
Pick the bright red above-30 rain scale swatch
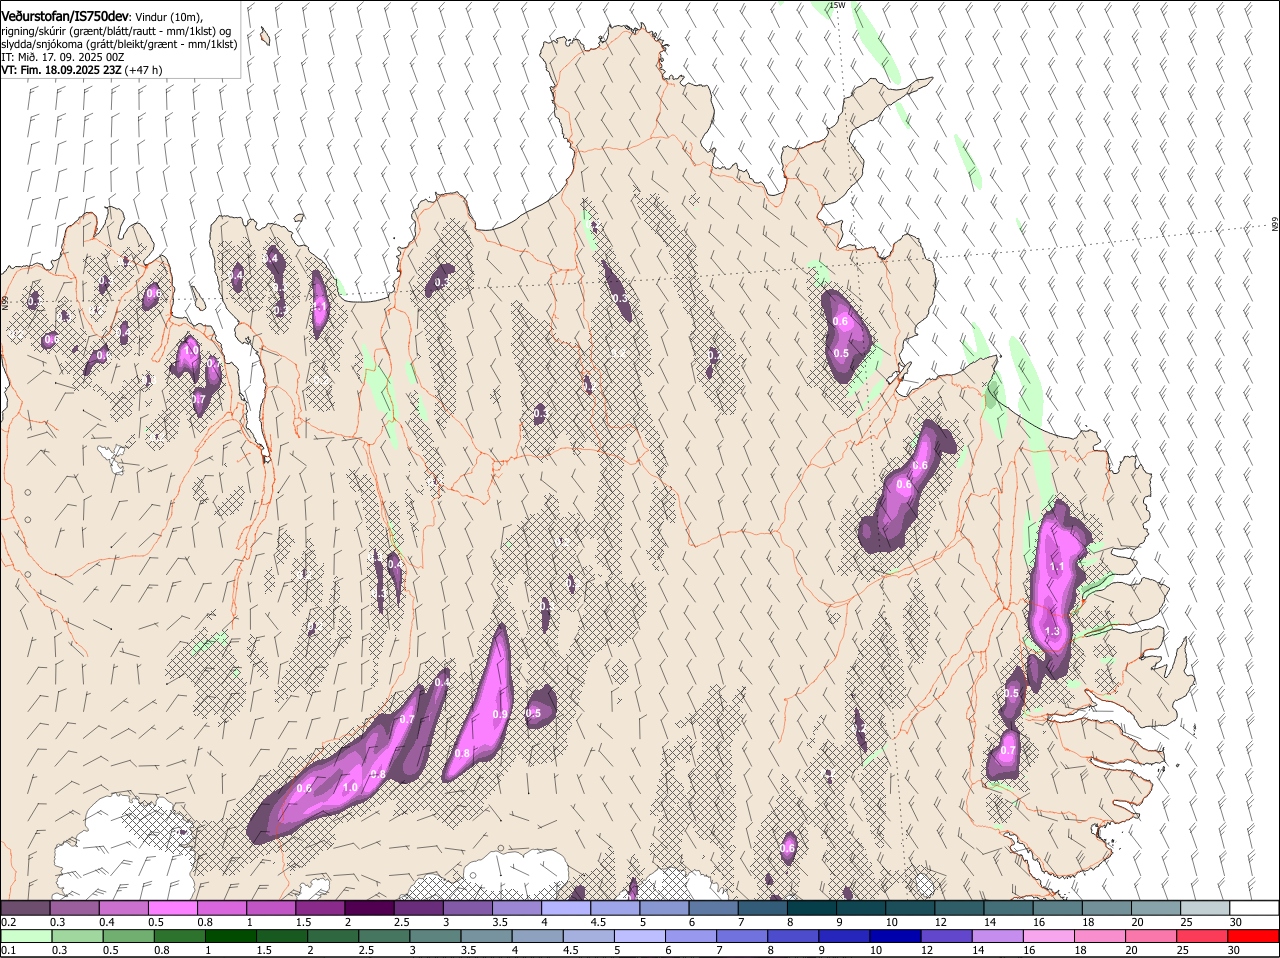point(1255,936)
